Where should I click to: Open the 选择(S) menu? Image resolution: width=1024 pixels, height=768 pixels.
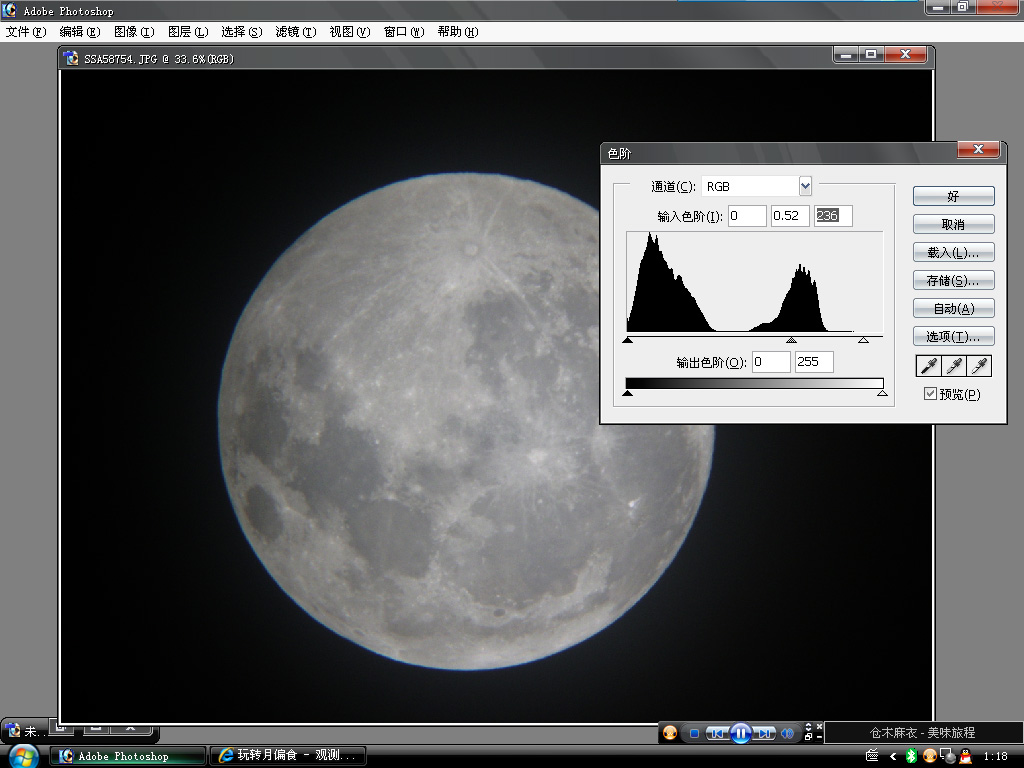(x=242, y=32)
